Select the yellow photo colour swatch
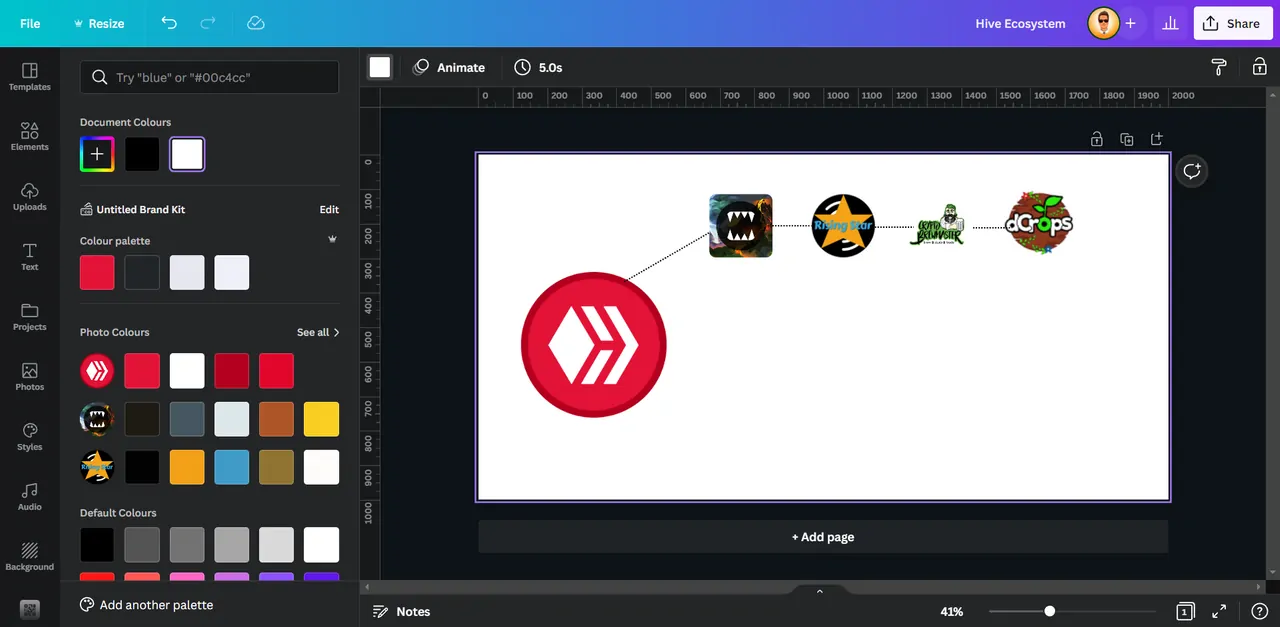Screen dimensions: 1280x627 (322, 419)
